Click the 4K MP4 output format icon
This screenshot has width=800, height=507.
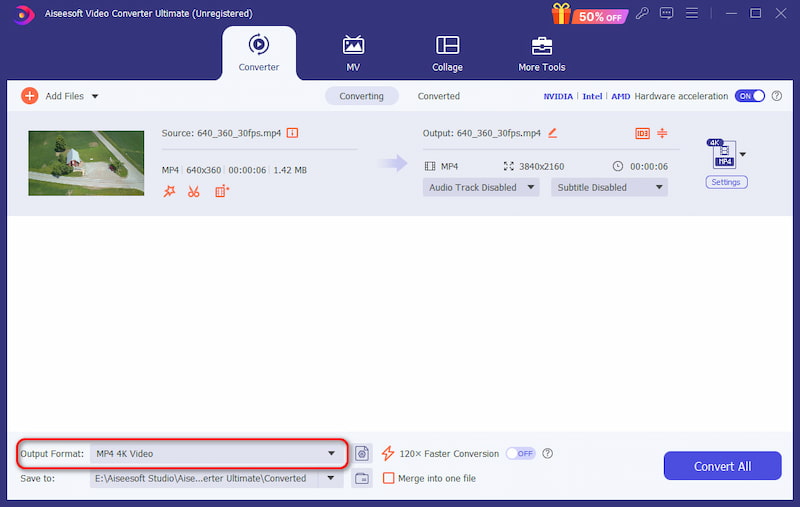click(722, 153)
